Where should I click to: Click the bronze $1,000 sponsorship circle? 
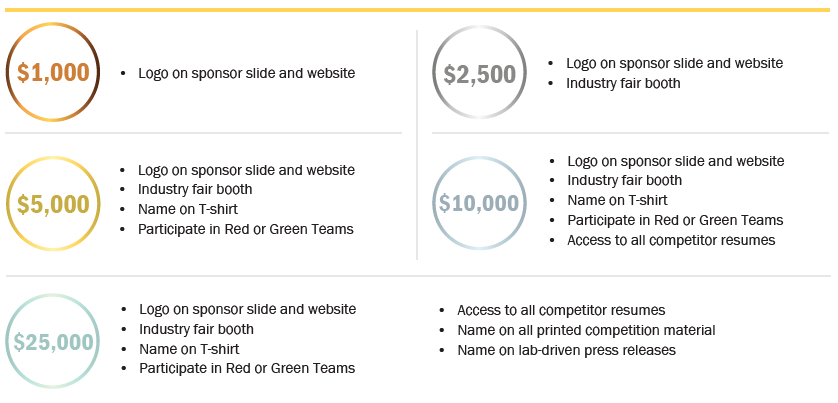53,72
